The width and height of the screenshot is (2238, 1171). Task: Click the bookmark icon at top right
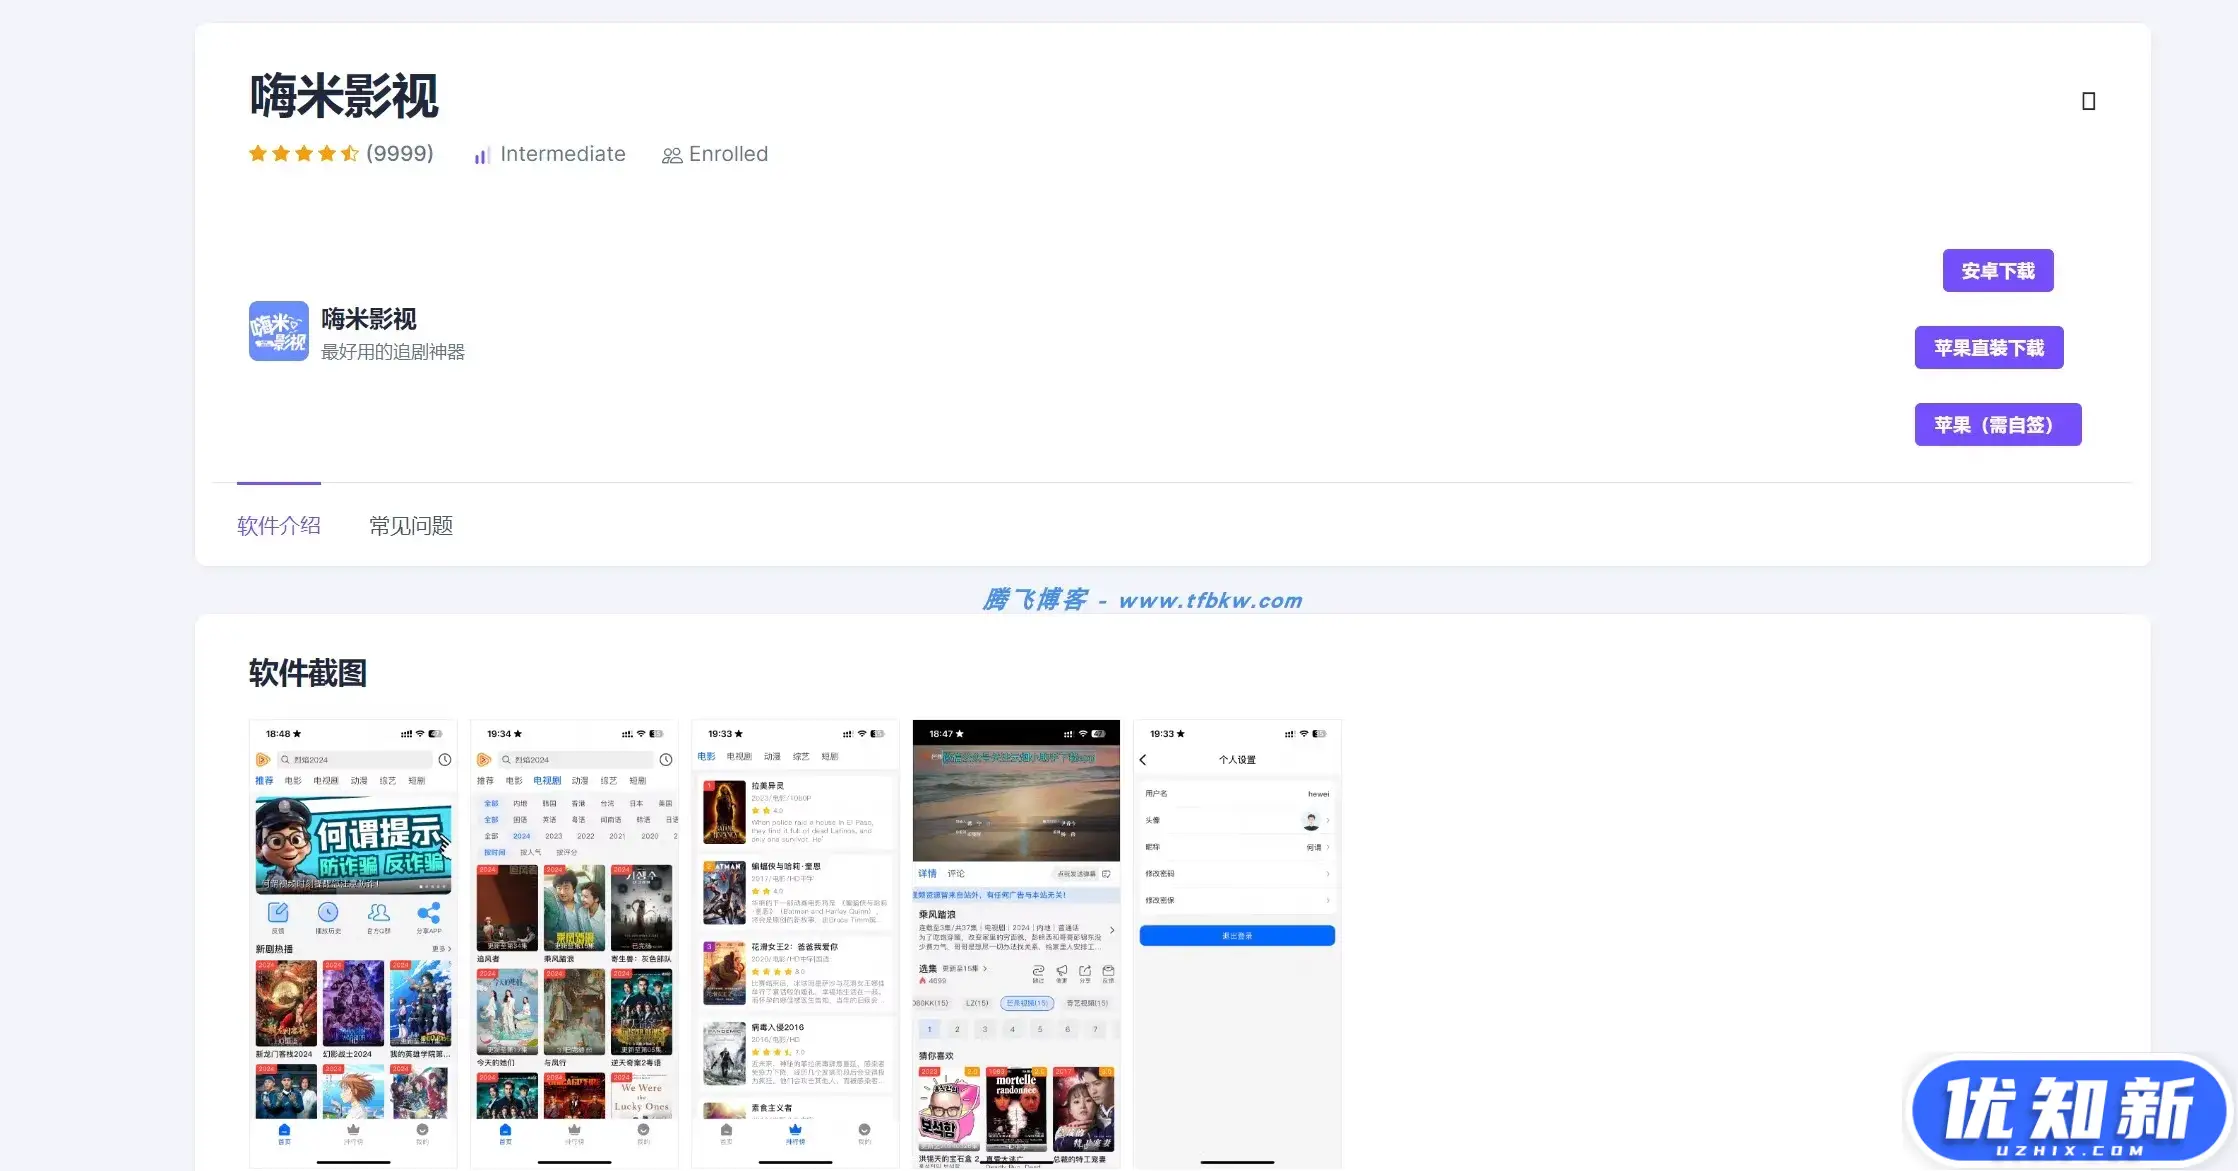pyautogui.click(x=2088, y=101)
